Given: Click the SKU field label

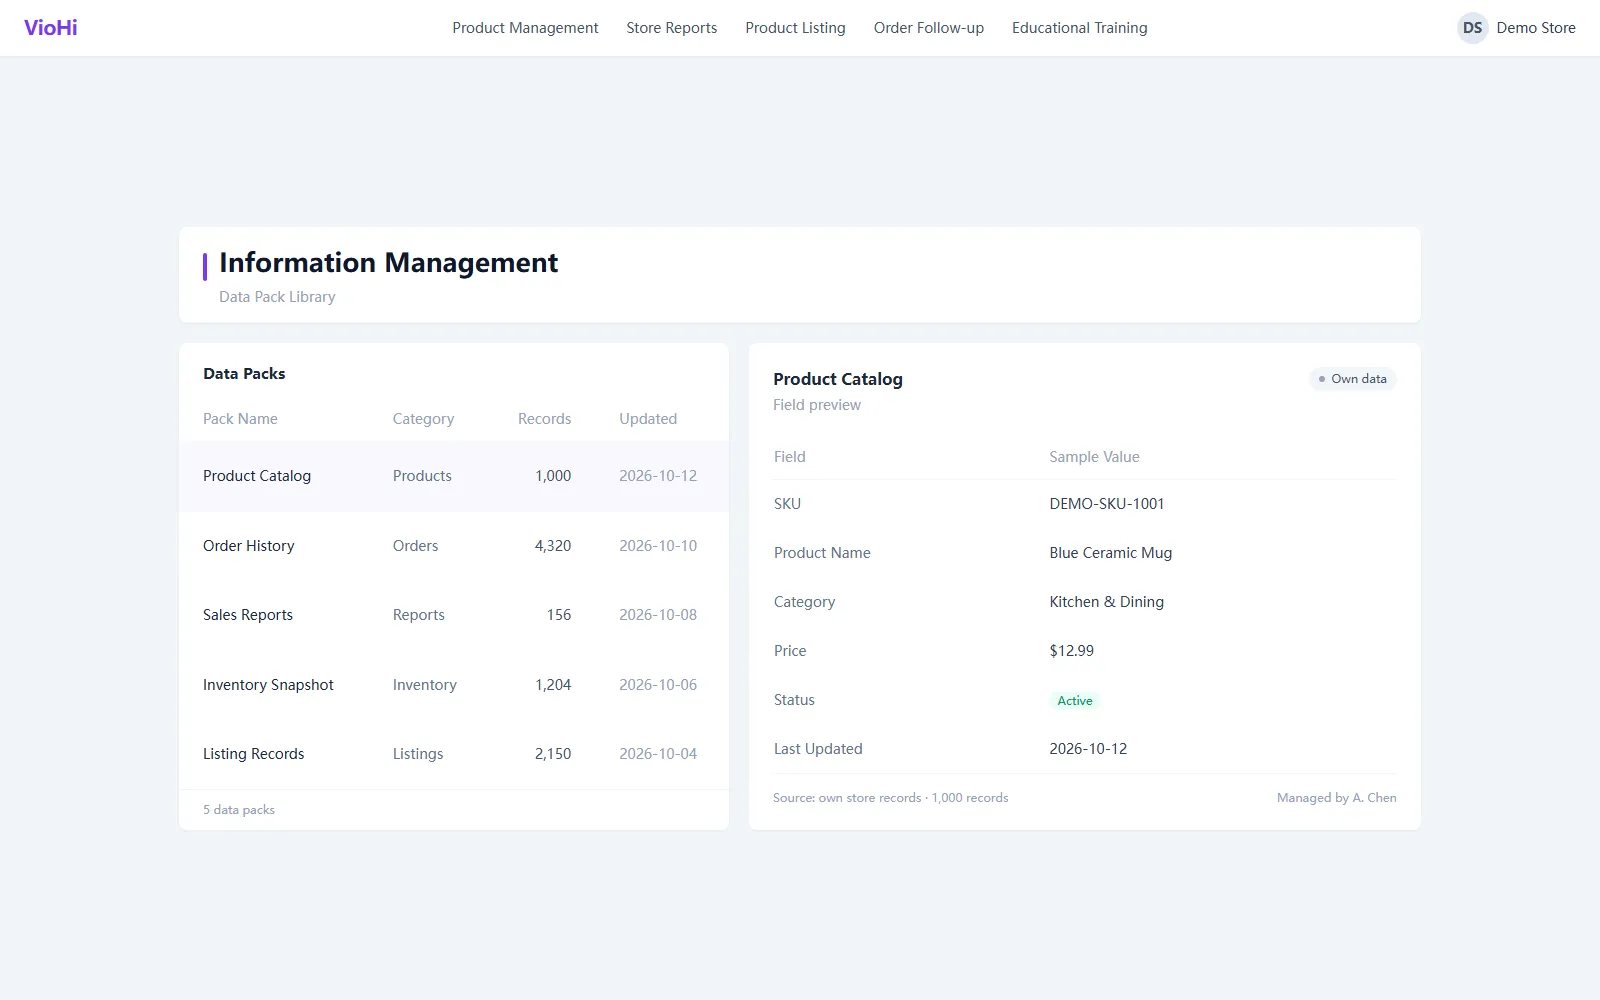Looking at the screenshot, I should tap(787, 504).
